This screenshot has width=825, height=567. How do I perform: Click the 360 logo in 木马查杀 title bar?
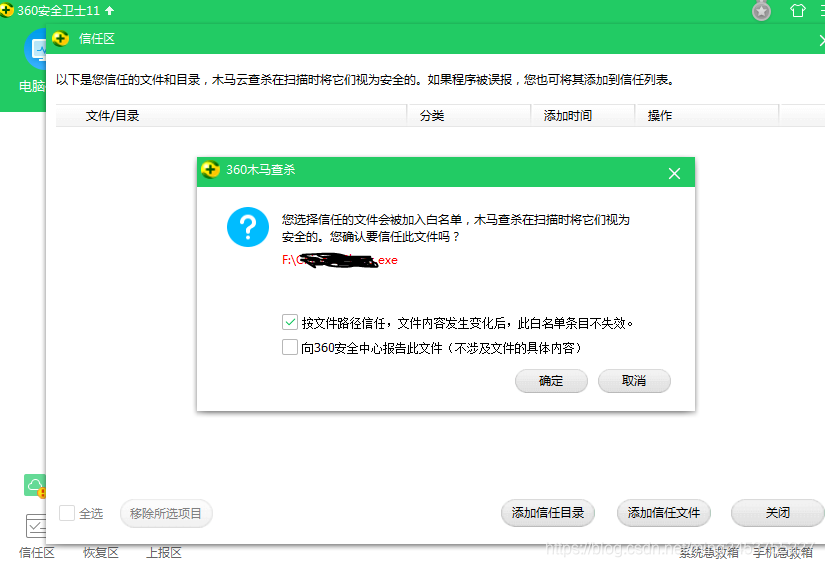(x=210, y=169)
